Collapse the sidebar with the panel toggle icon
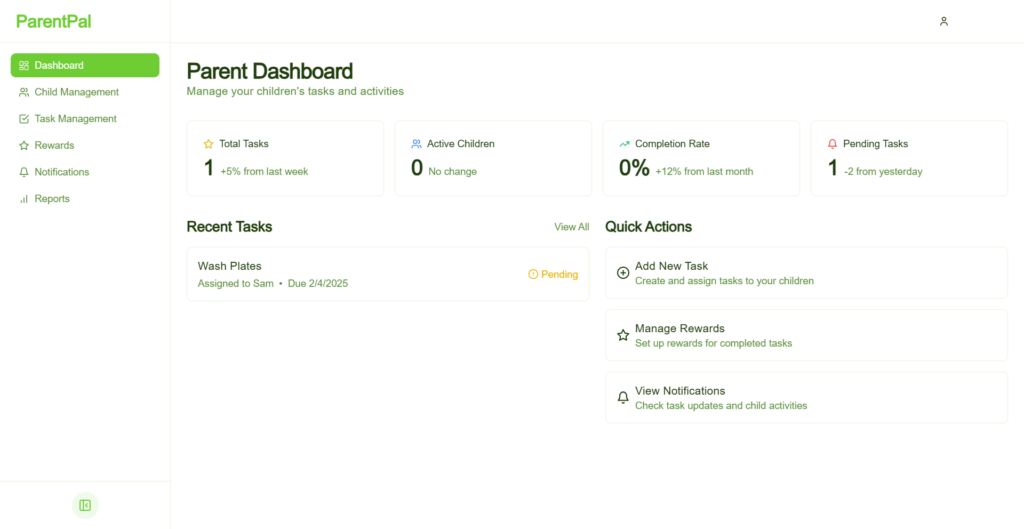The image size is (1024, 529). click(x=85, y=505)
